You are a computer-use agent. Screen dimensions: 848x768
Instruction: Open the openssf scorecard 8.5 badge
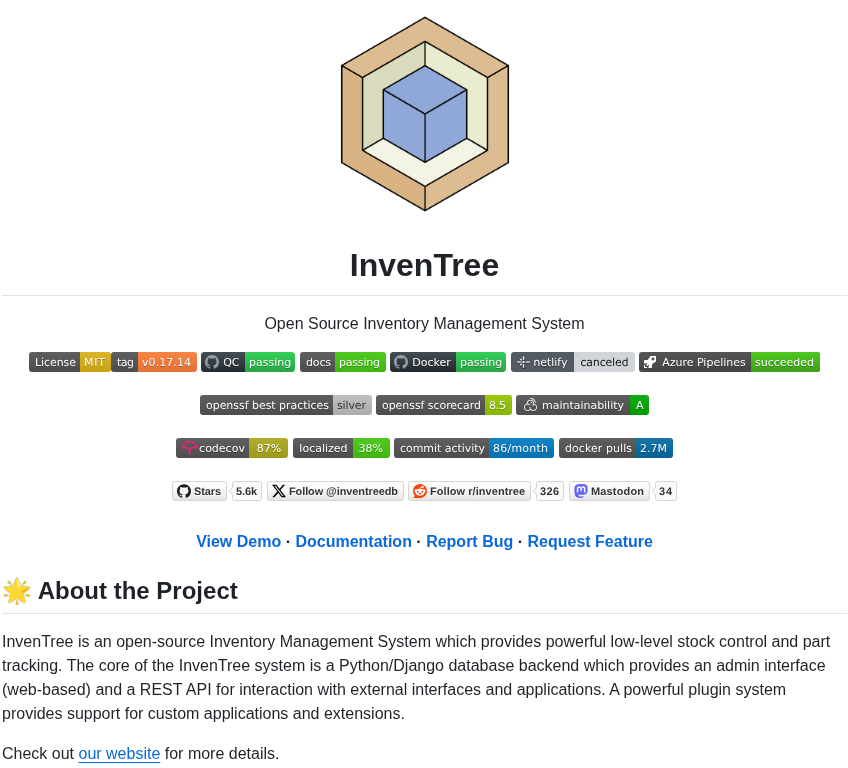click(x=443, y=405)
